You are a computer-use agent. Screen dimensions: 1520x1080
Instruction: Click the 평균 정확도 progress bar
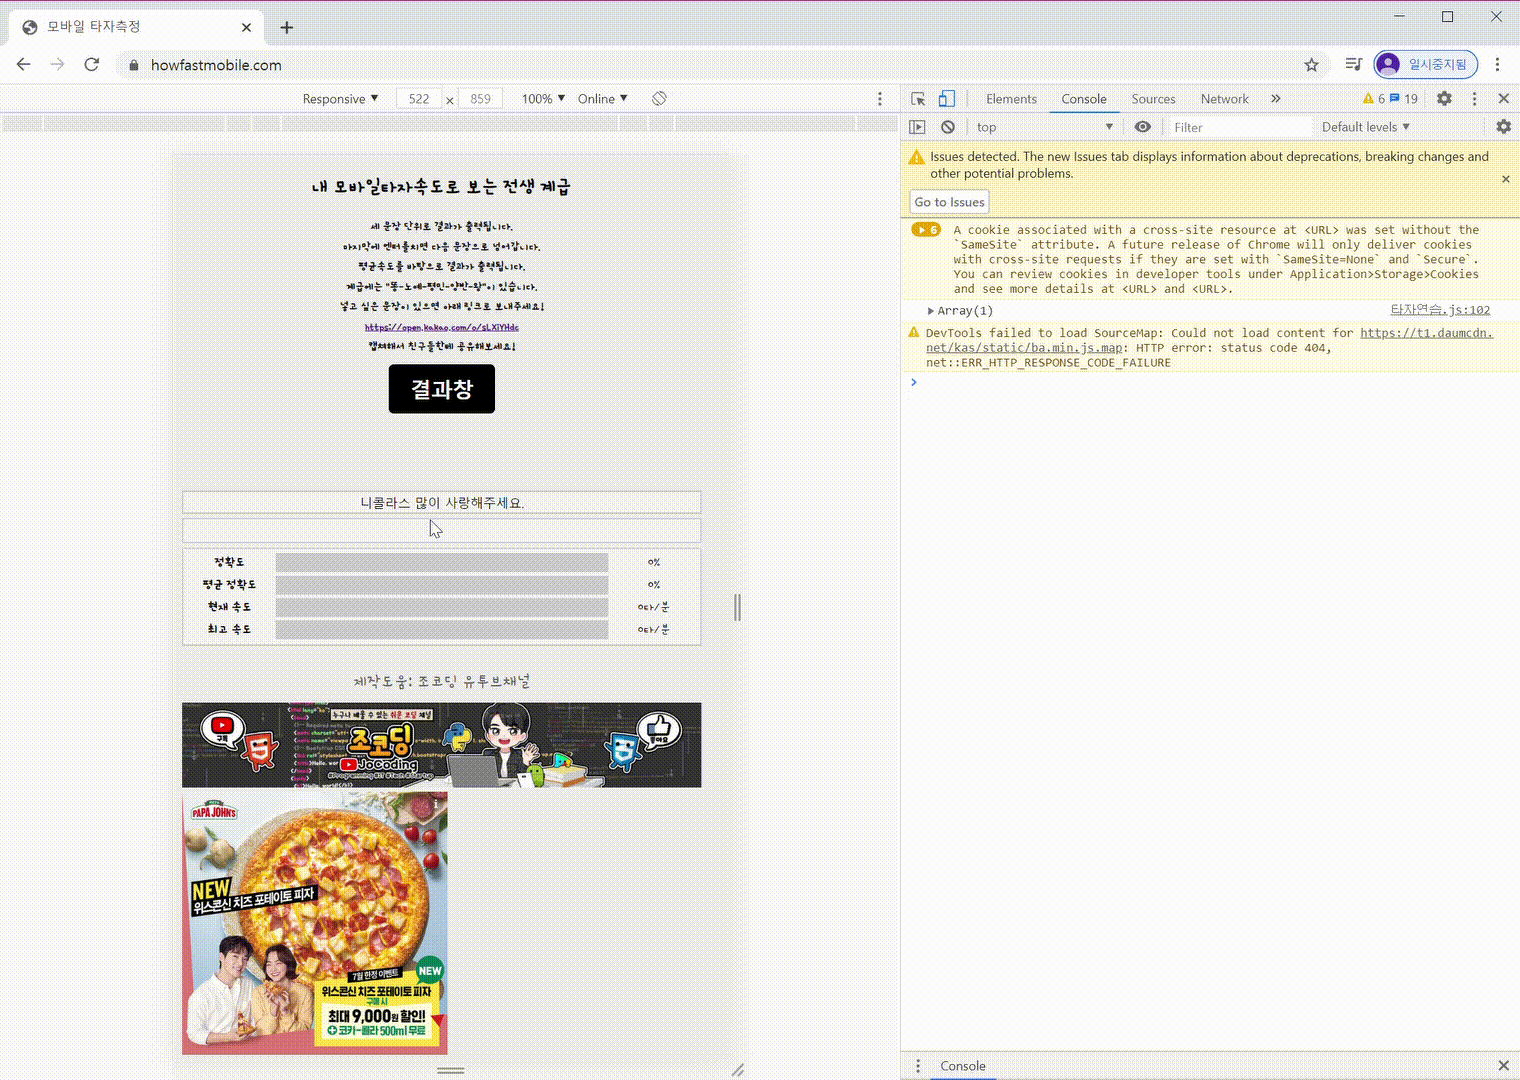(442, 585)
